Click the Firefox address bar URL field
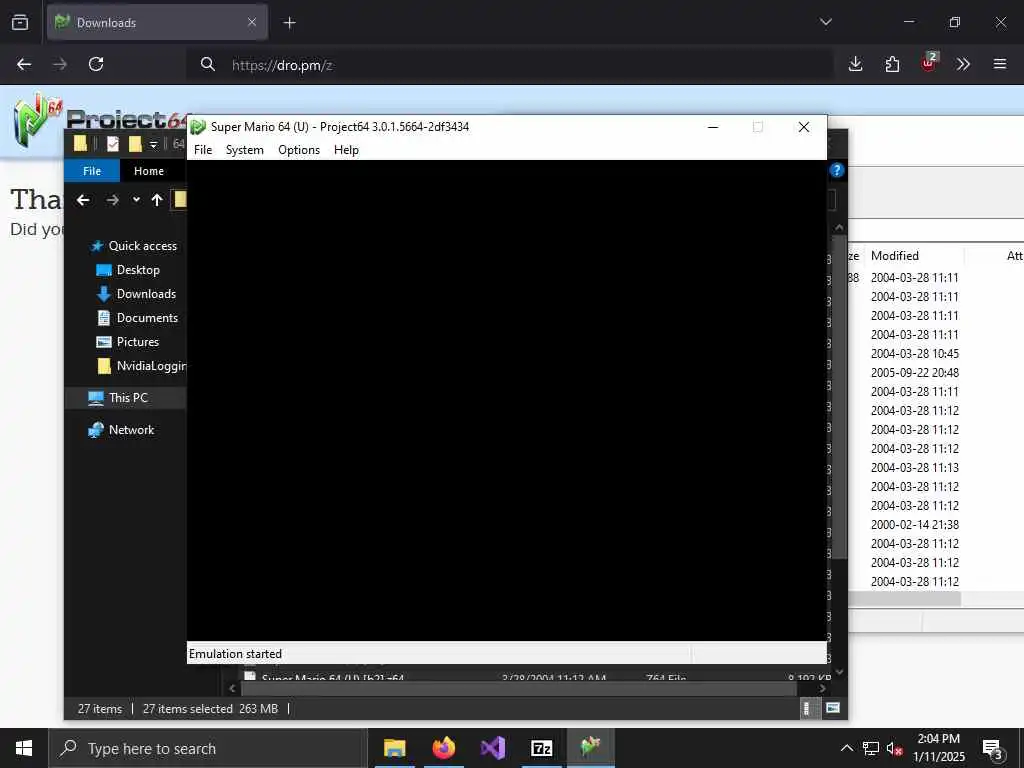 (509, 65)
